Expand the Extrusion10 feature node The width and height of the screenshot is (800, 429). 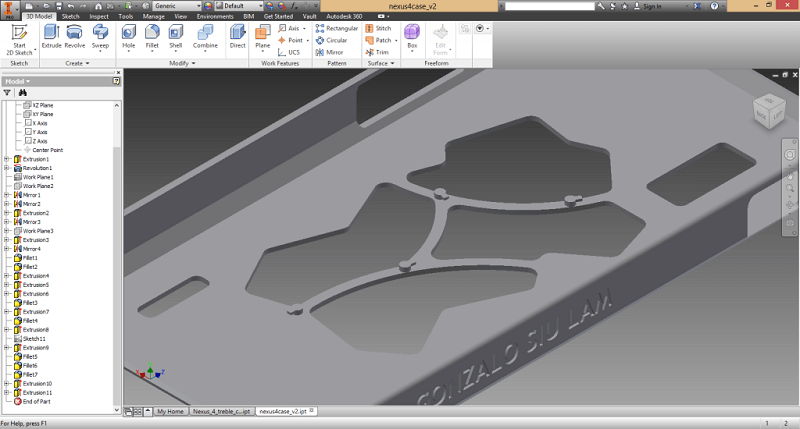pos(7,384)
